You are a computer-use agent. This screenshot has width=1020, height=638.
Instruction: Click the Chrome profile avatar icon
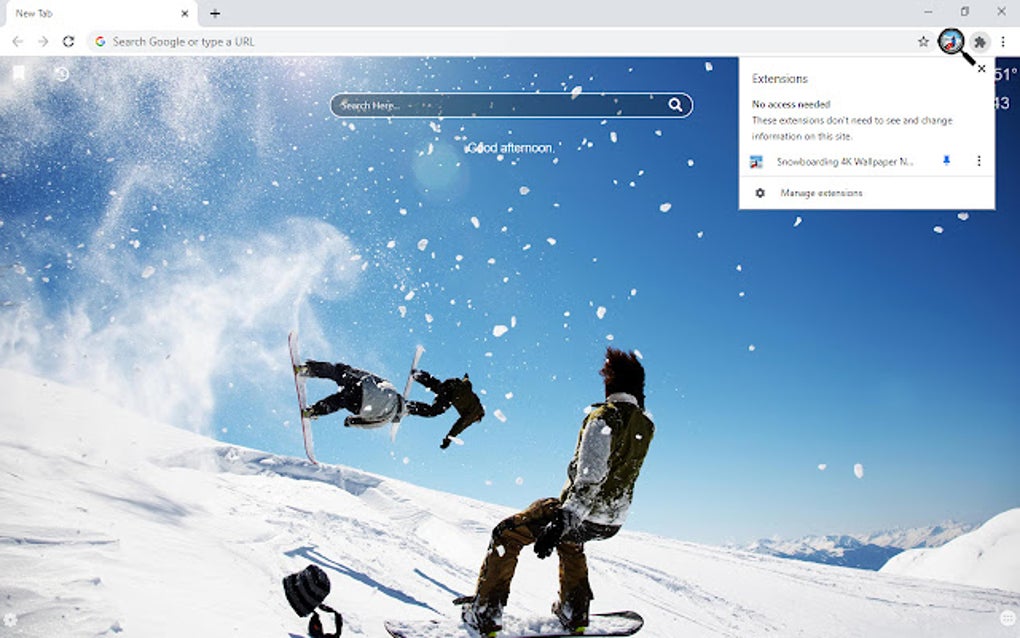pyautogui.click(x=949, y=42)
